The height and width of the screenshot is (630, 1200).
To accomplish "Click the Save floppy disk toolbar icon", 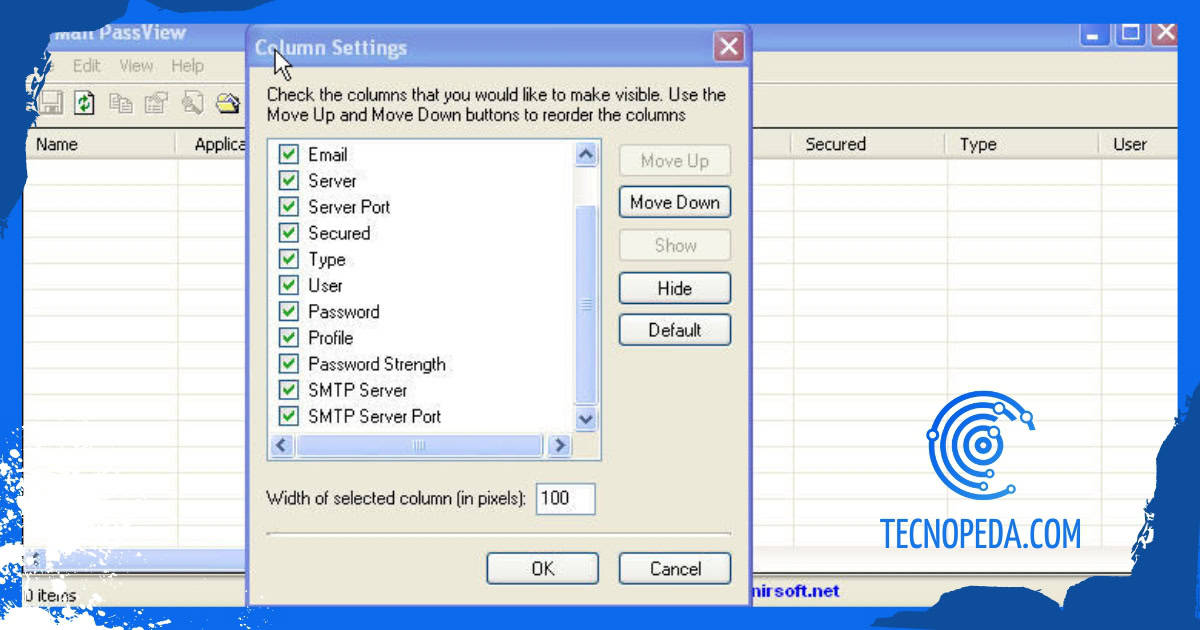I will pos(51,101).
